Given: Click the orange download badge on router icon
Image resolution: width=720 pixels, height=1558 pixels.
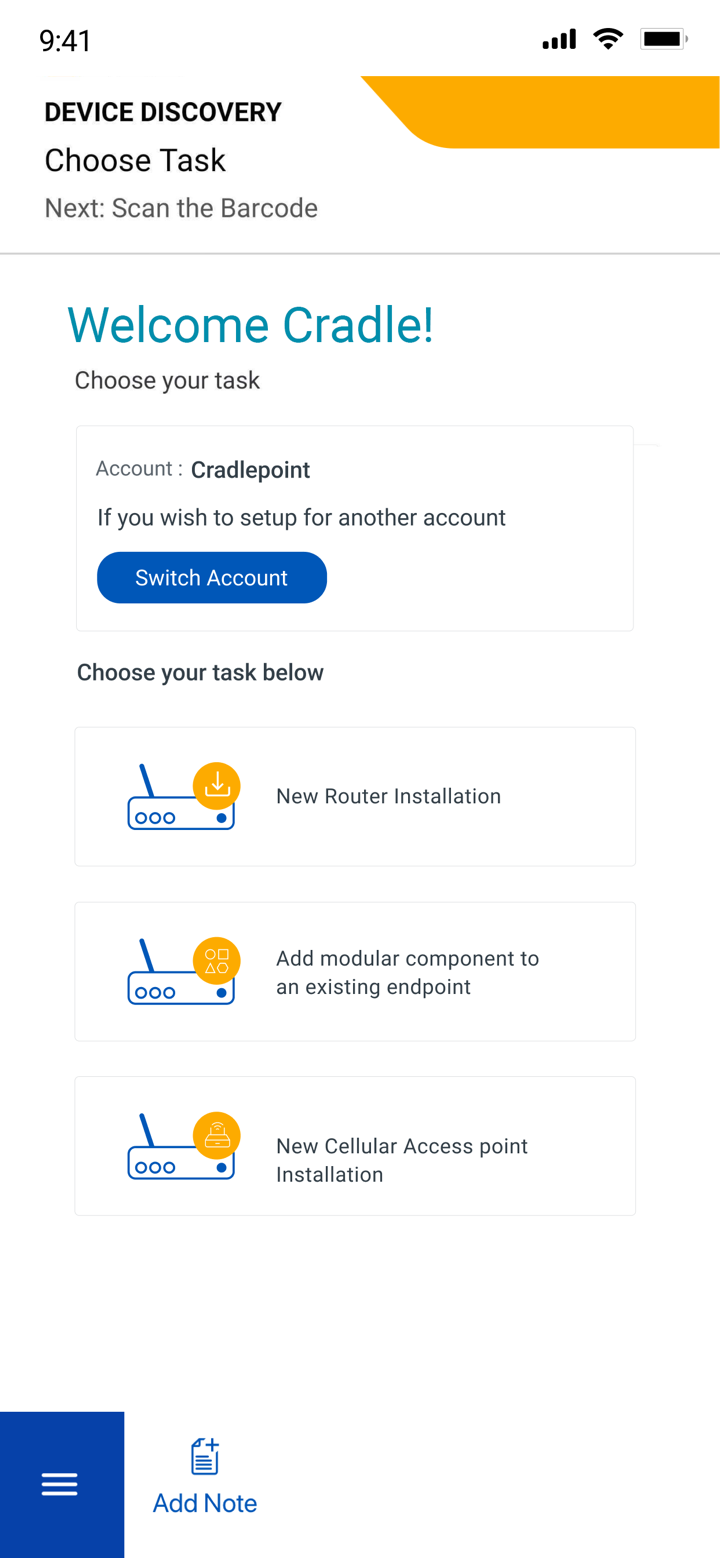Looking at the screenshot, I should click(216, 786).
